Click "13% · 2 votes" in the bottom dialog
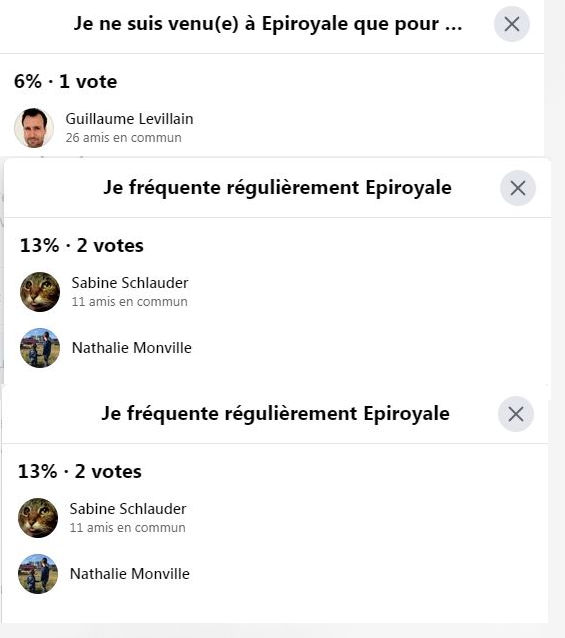 pos(80,471)
